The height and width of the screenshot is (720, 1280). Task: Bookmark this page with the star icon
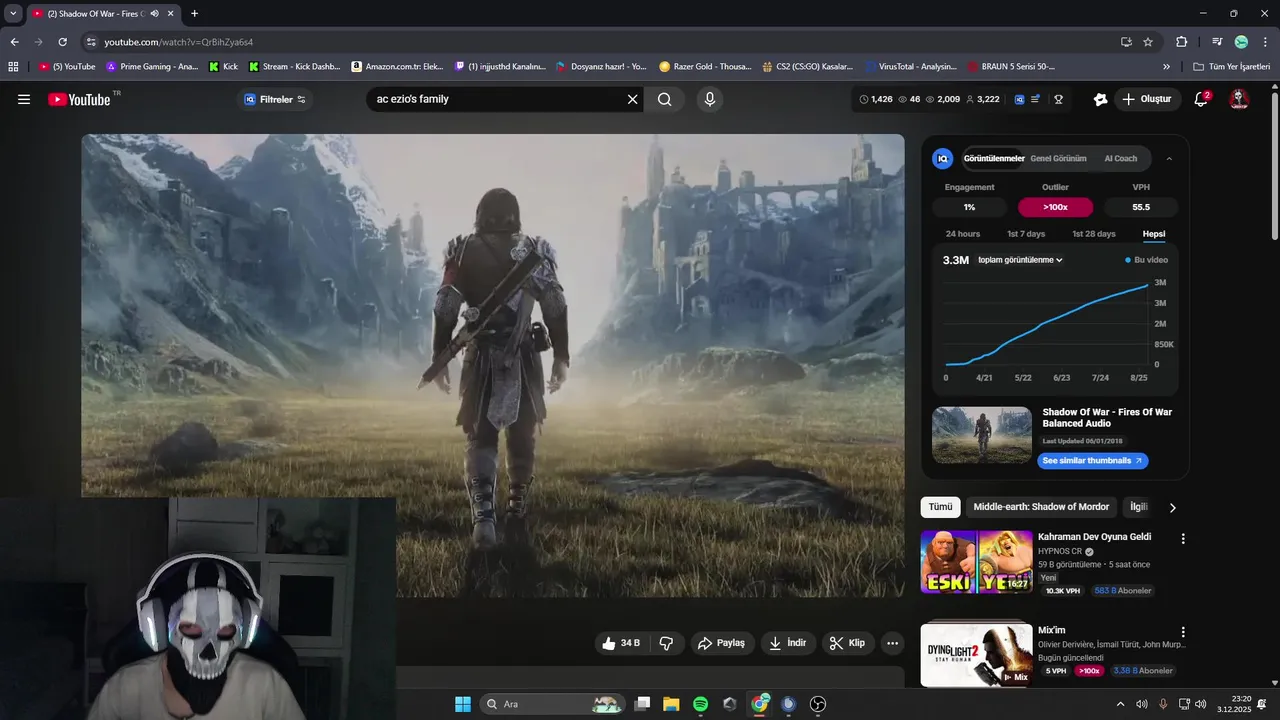point(1148,42)
